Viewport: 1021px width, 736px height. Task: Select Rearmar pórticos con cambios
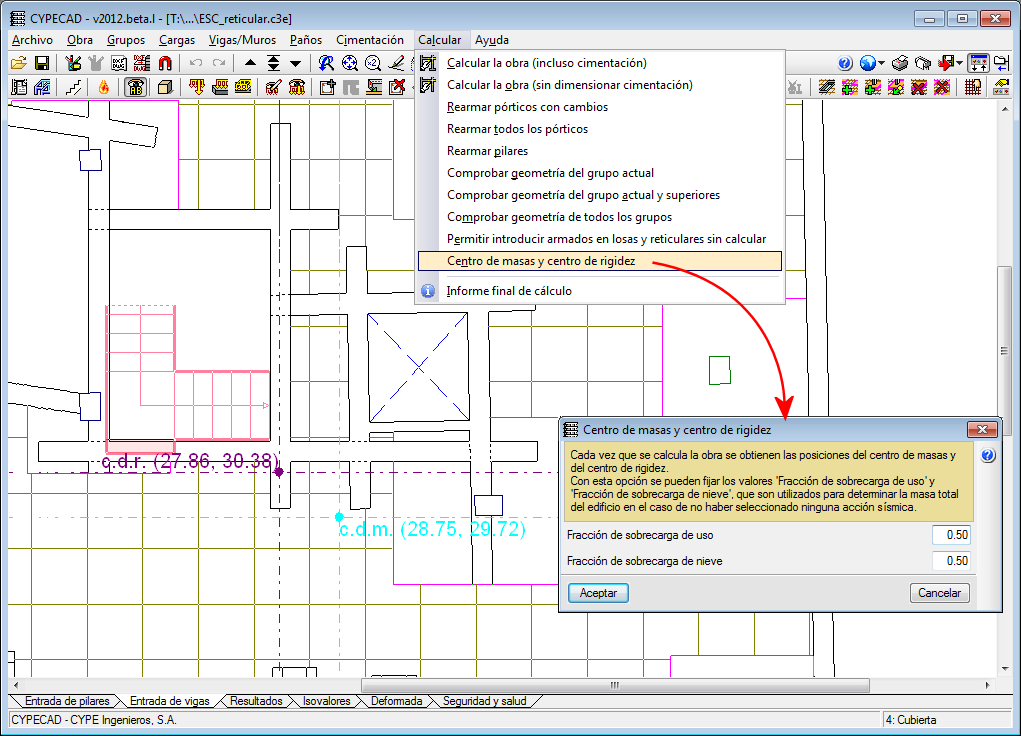pyautogui.click(x=600, y=107)
